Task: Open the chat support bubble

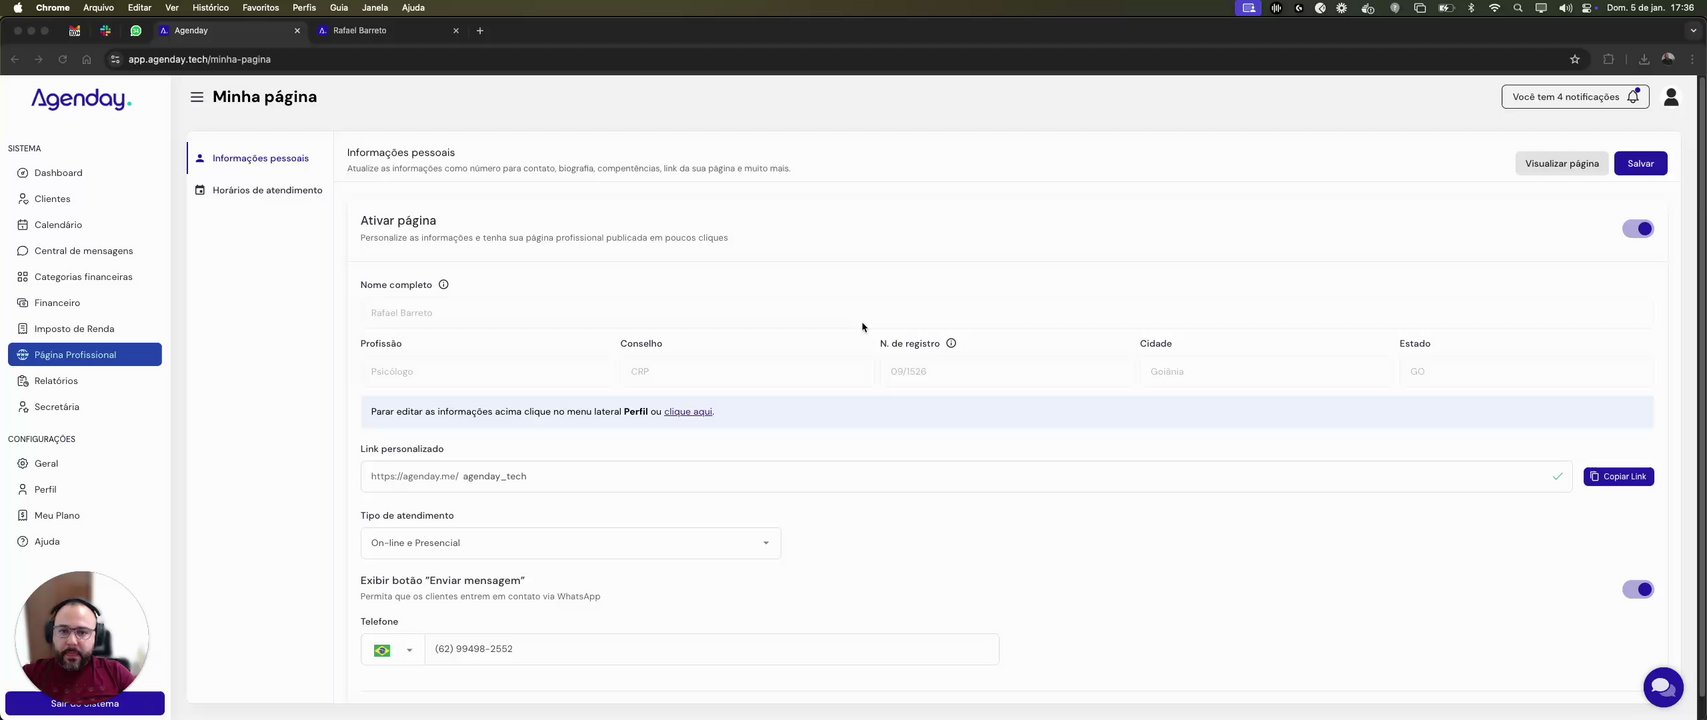Action: tap(1663, 687)
